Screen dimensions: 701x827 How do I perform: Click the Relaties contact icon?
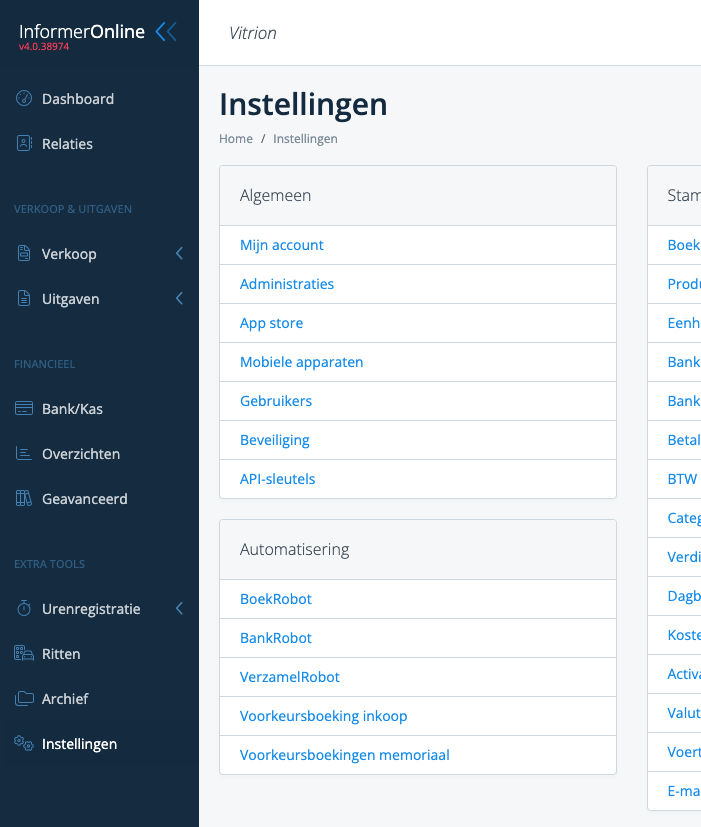click(x=24, y=144)
